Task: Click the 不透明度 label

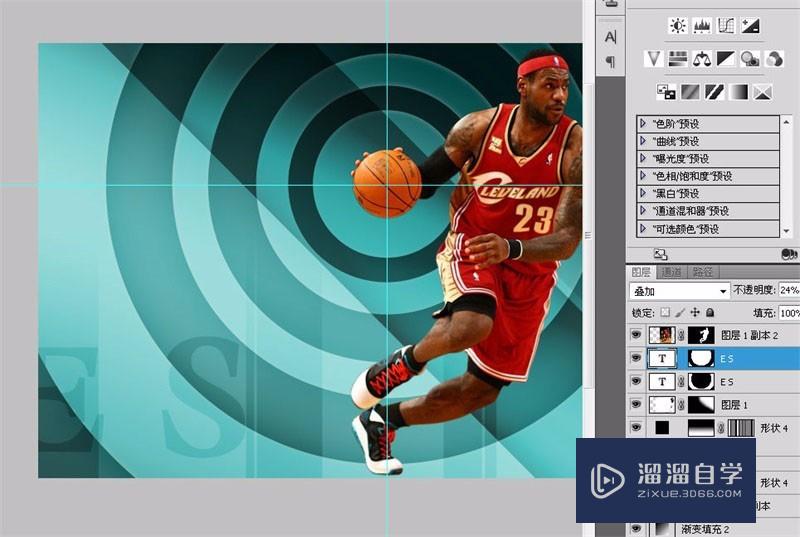Action: 755,290
